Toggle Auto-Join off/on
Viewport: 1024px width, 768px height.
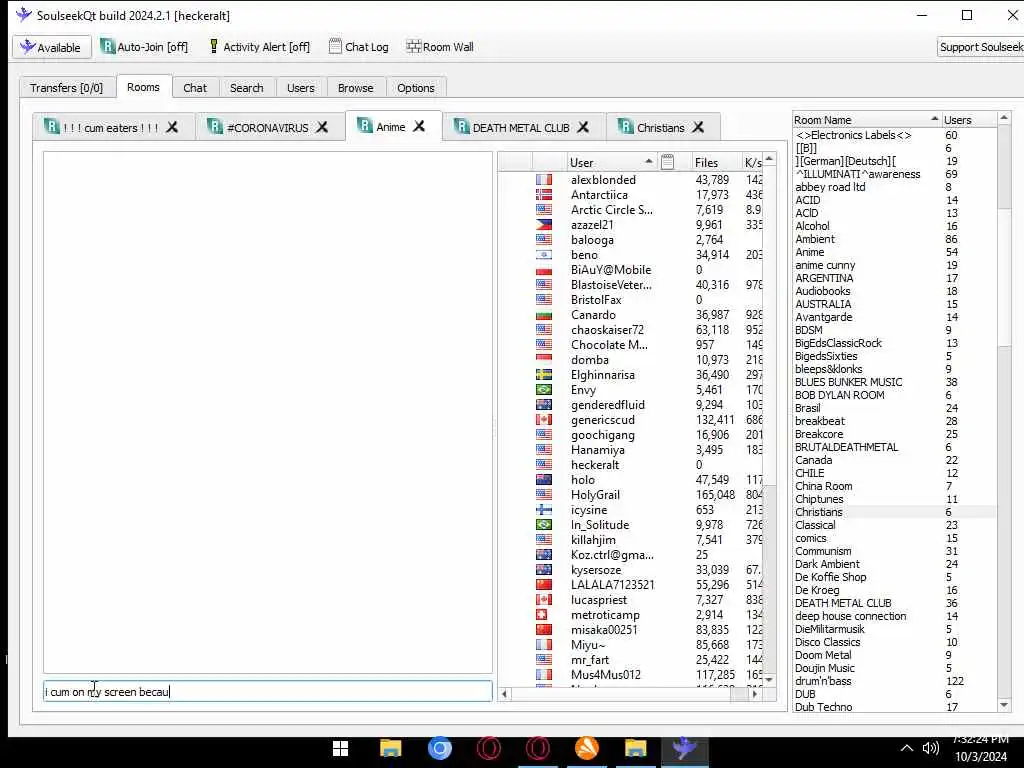[x=144, y=47]
